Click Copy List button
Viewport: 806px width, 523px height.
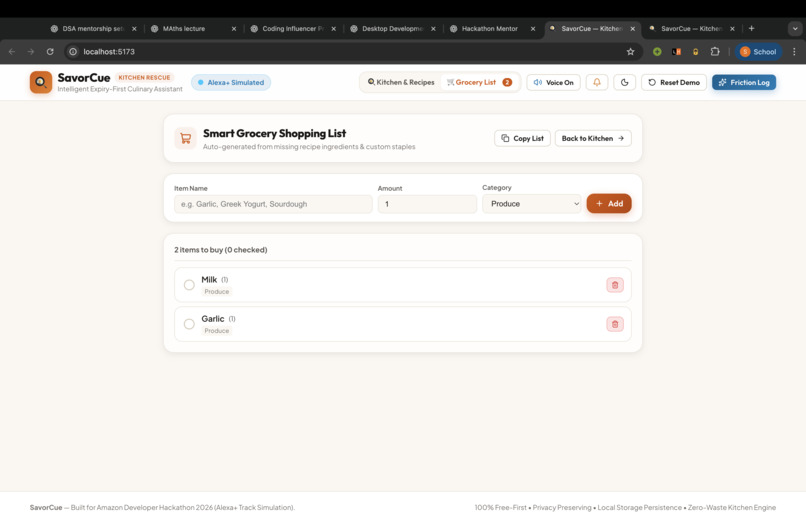[522, 138]
